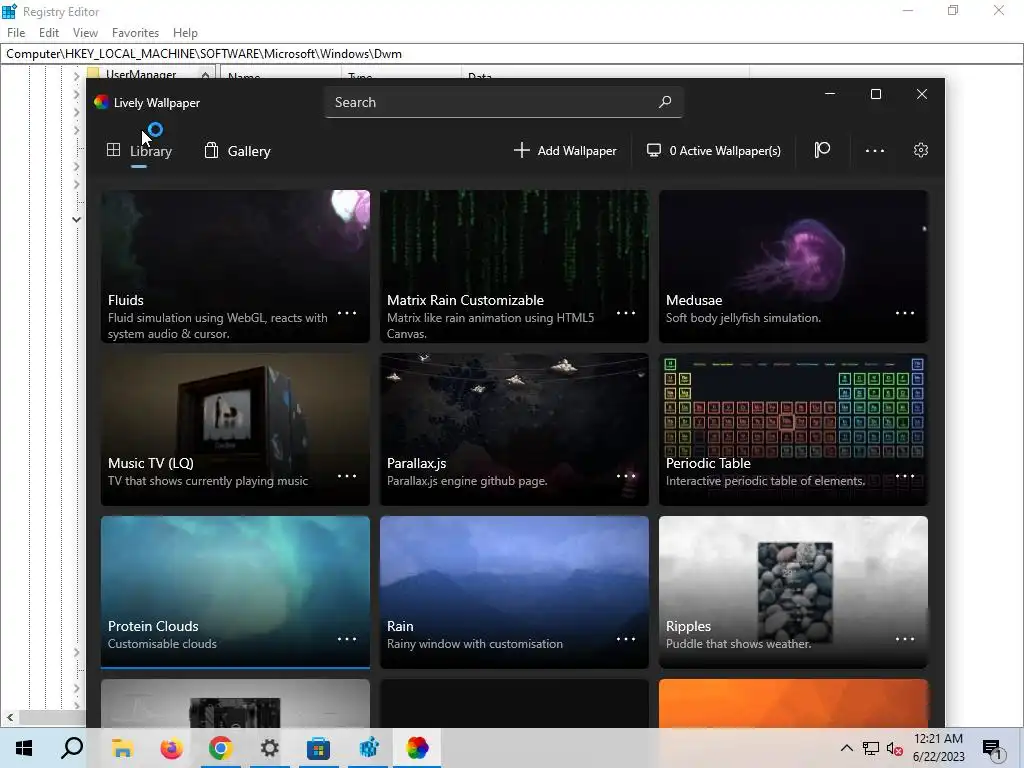Launch Firefox from the taskbar
This screenshot has width=1024, height=768.
pos(172,748)
